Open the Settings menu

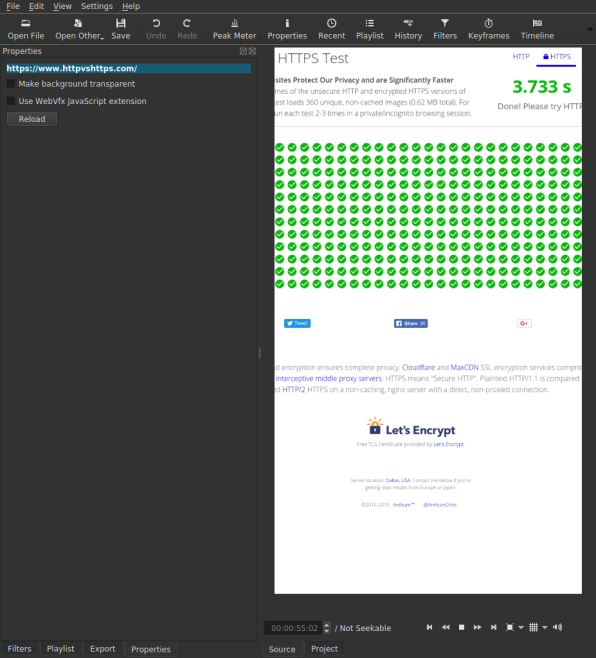click(97, 6)
